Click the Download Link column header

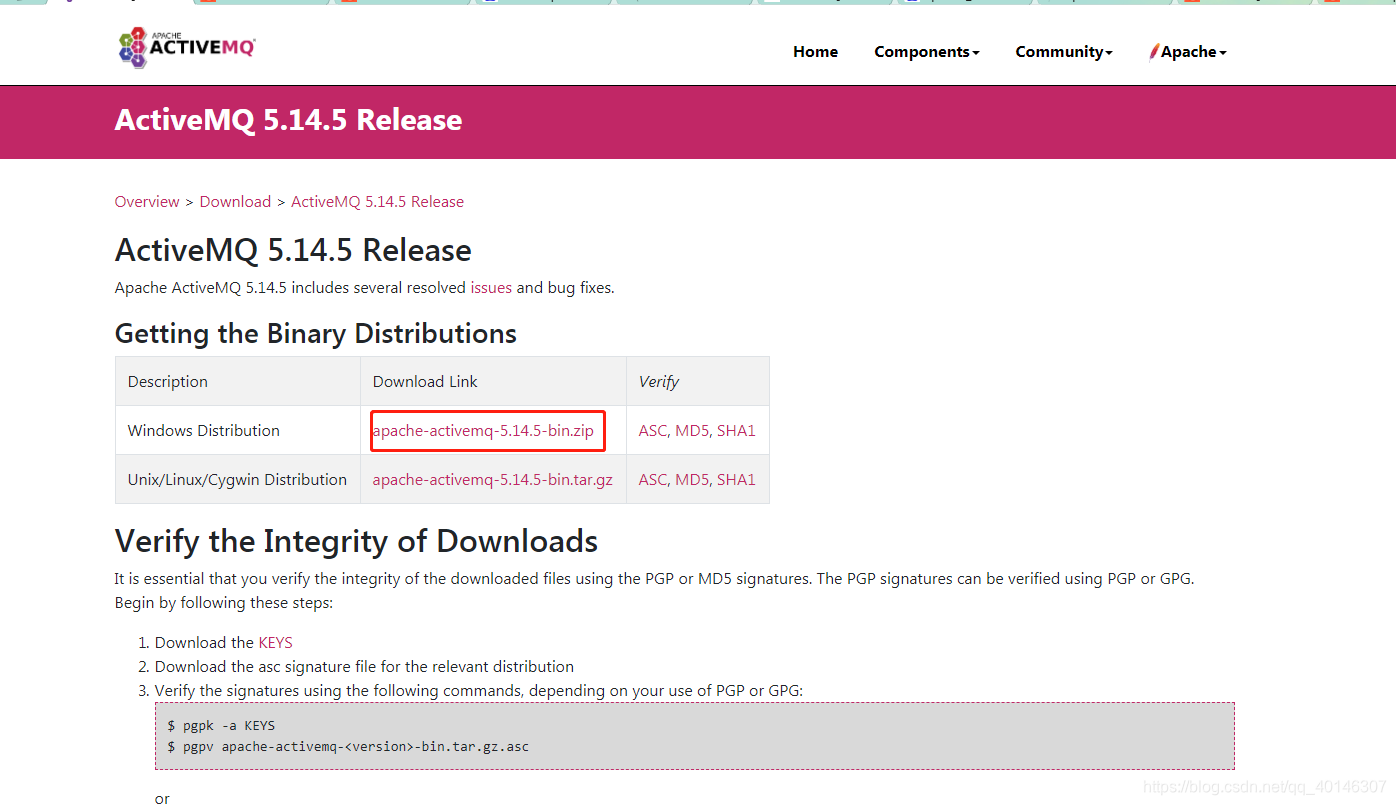coord(493,382)
